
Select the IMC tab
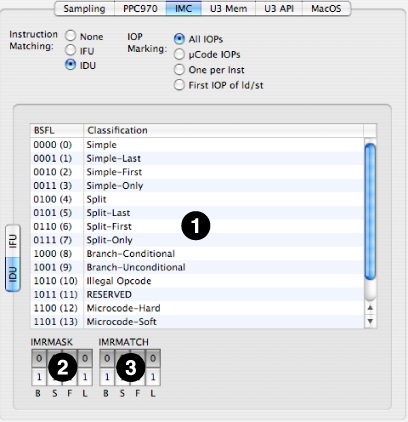click(184, 8)
